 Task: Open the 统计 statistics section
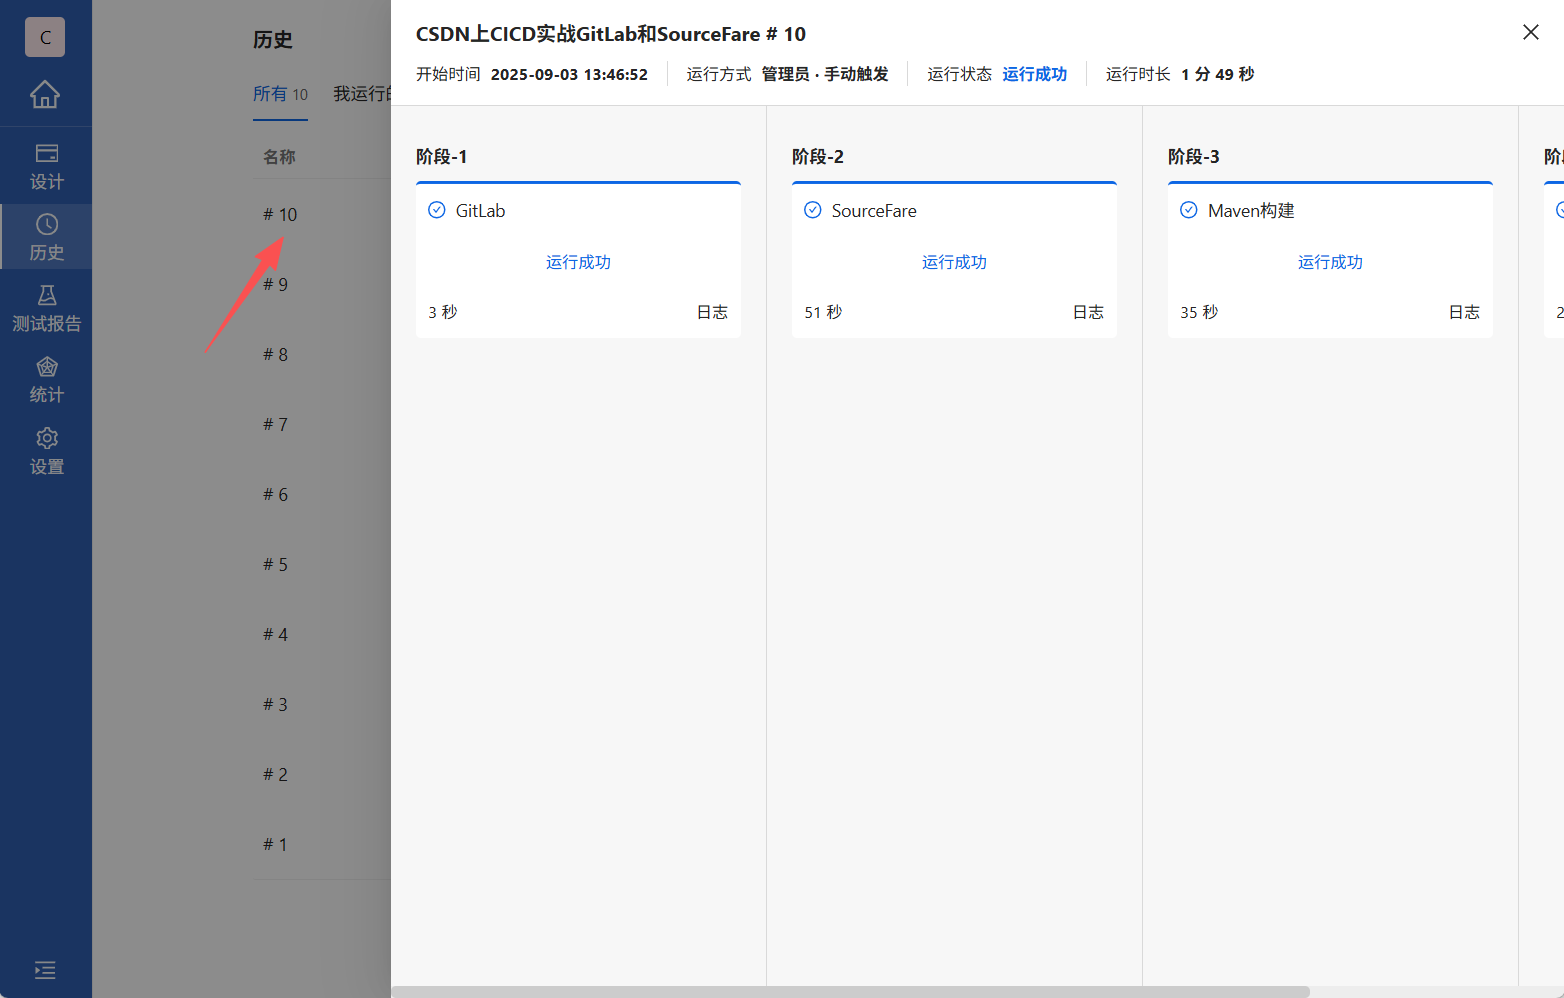coord(46,380)
